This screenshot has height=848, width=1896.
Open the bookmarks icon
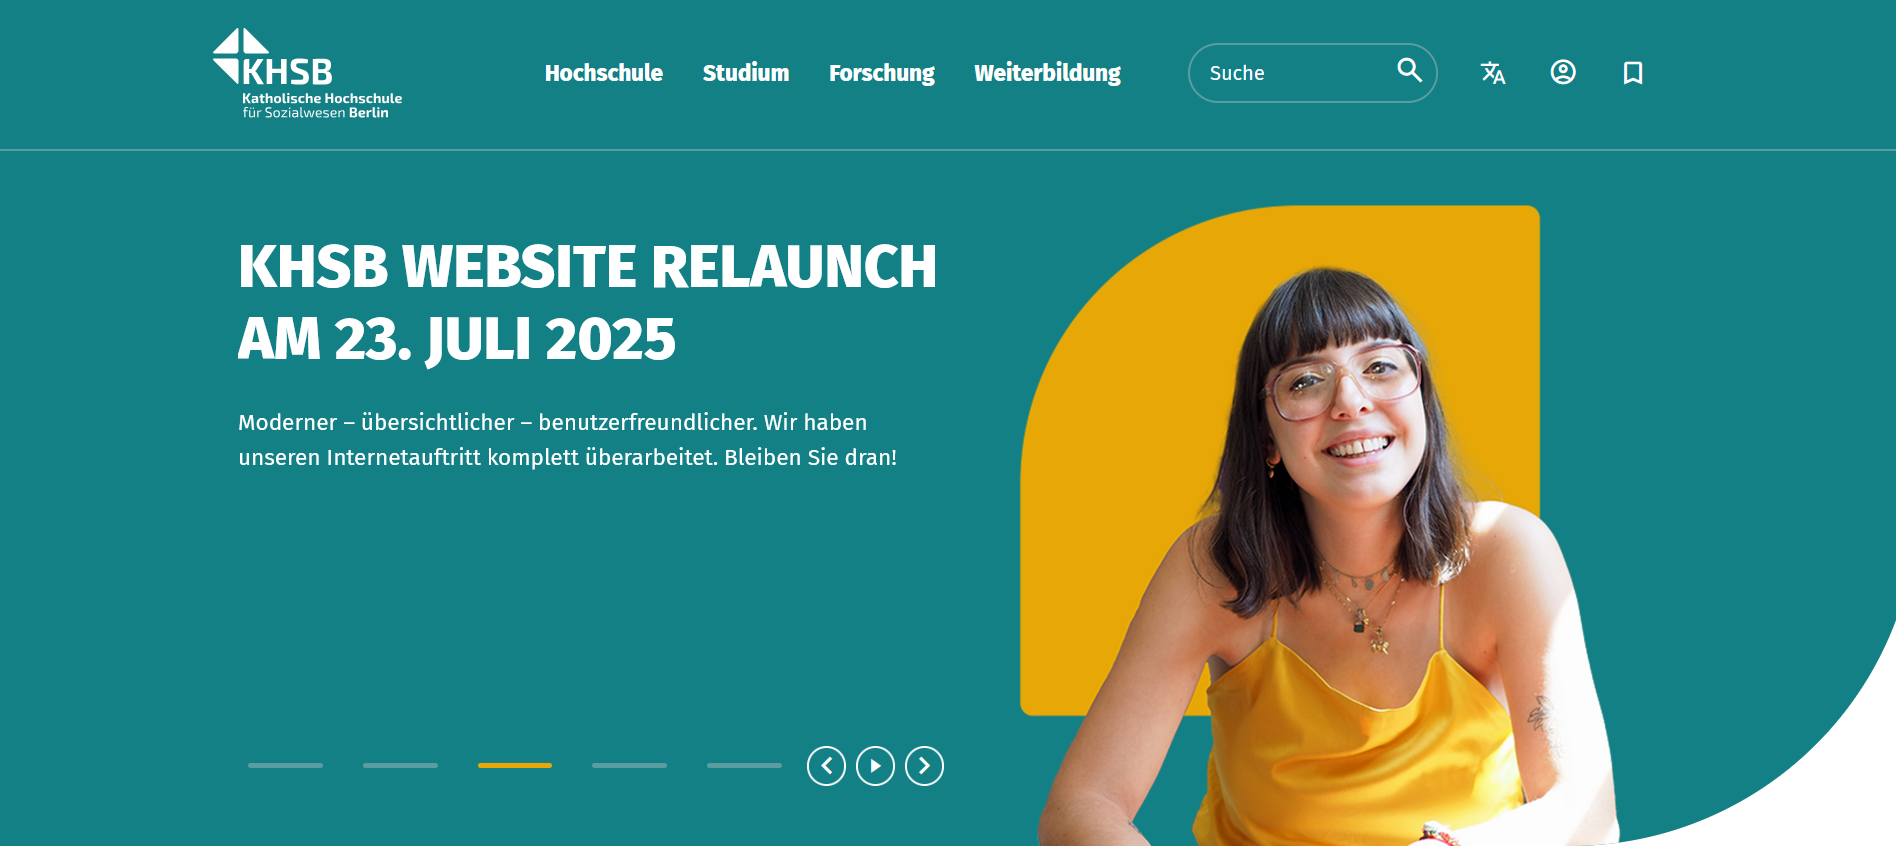[x=1633, y=72]
